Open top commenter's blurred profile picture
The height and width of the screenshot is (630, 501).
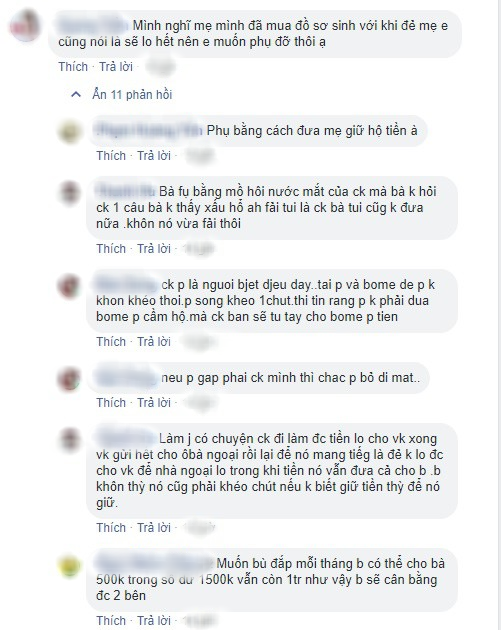(x=25, y=27)
